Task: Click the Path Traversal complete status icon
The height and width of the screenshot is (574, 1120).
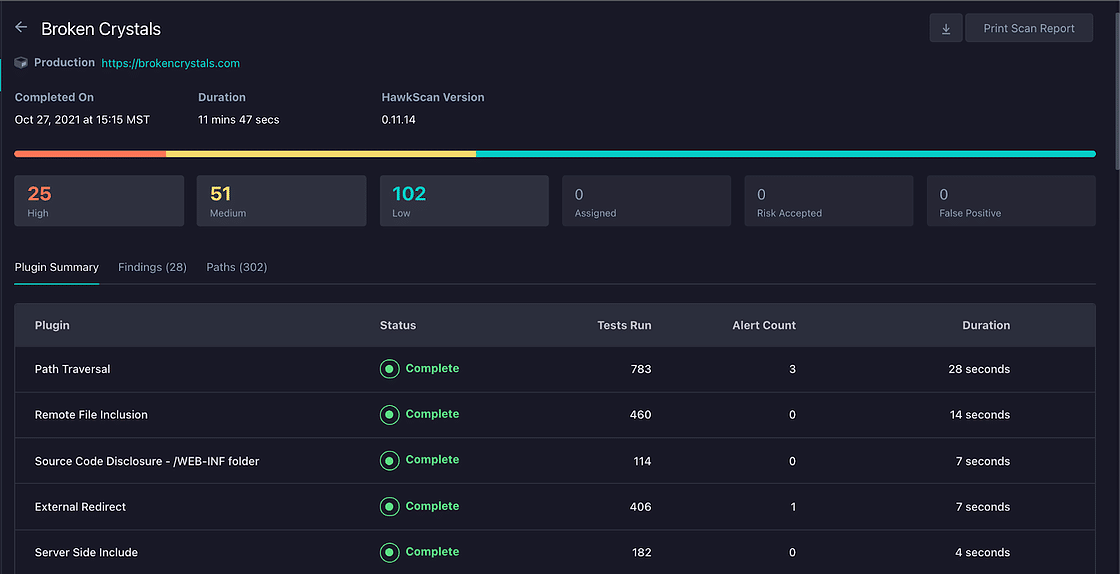Action: click(389, 369)
